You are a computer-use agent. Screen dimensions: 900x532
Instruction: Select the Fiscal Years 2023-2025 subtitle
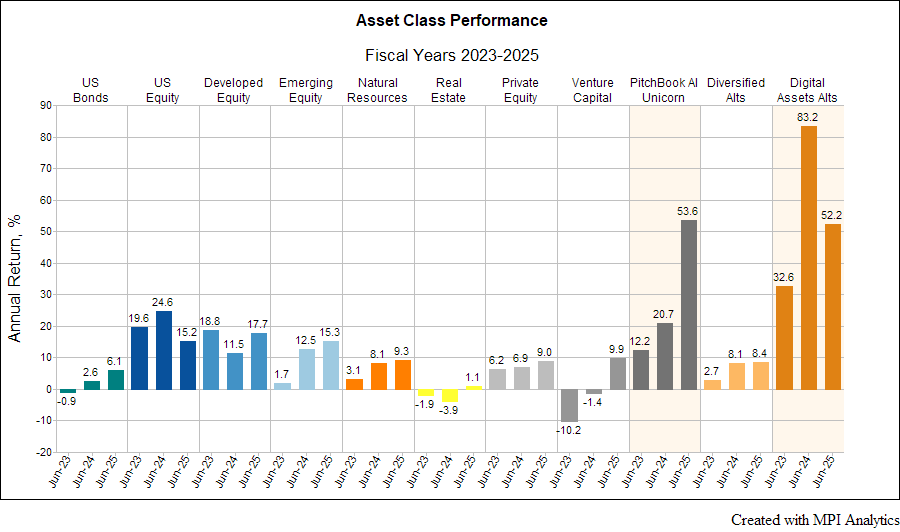[x=452, y=57]
